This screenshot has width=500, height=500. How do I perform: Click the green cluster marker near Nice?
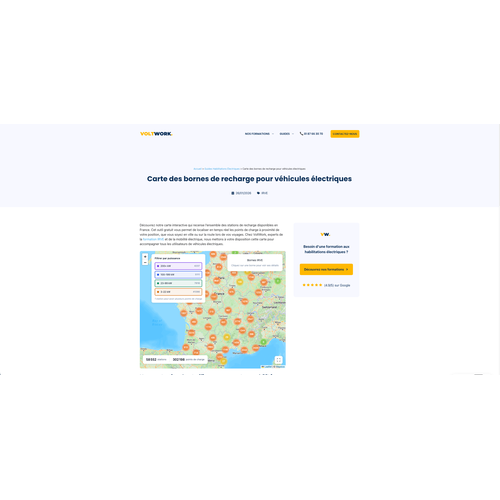(x=263, y=342)
